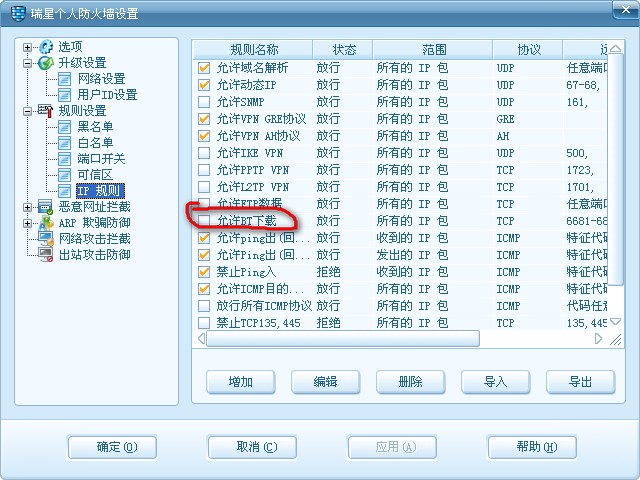Click the 编辑 button
This screenshot has width=640, height=480.
pos(325,382)
